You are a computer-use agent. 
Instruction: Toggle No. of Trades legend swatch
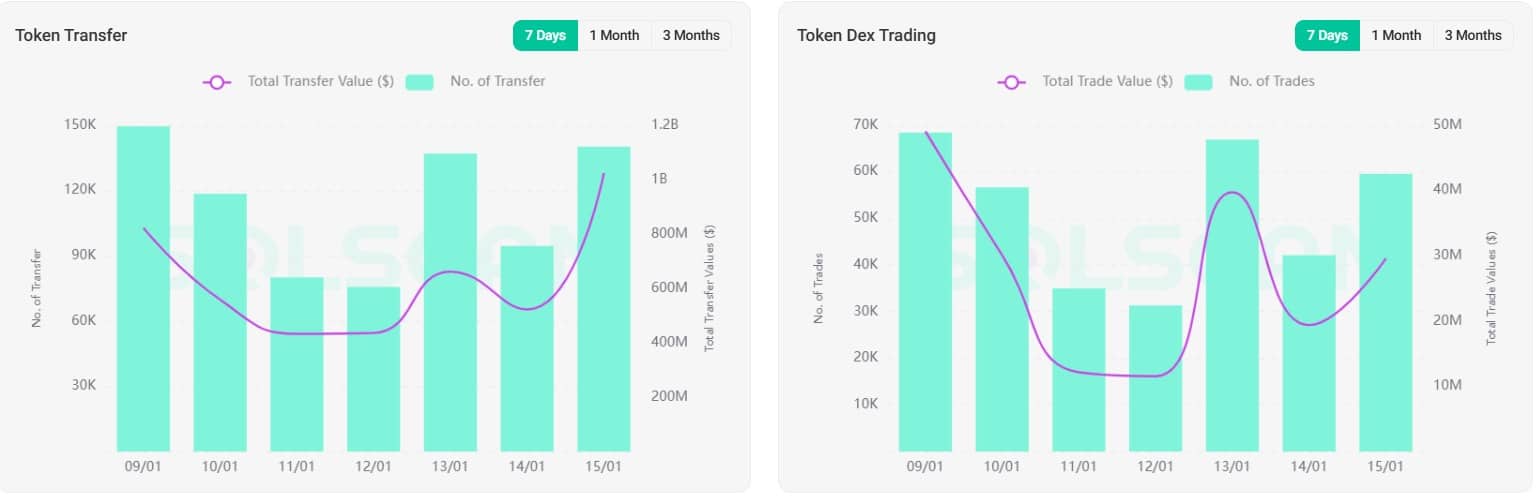coord(1198,82)
